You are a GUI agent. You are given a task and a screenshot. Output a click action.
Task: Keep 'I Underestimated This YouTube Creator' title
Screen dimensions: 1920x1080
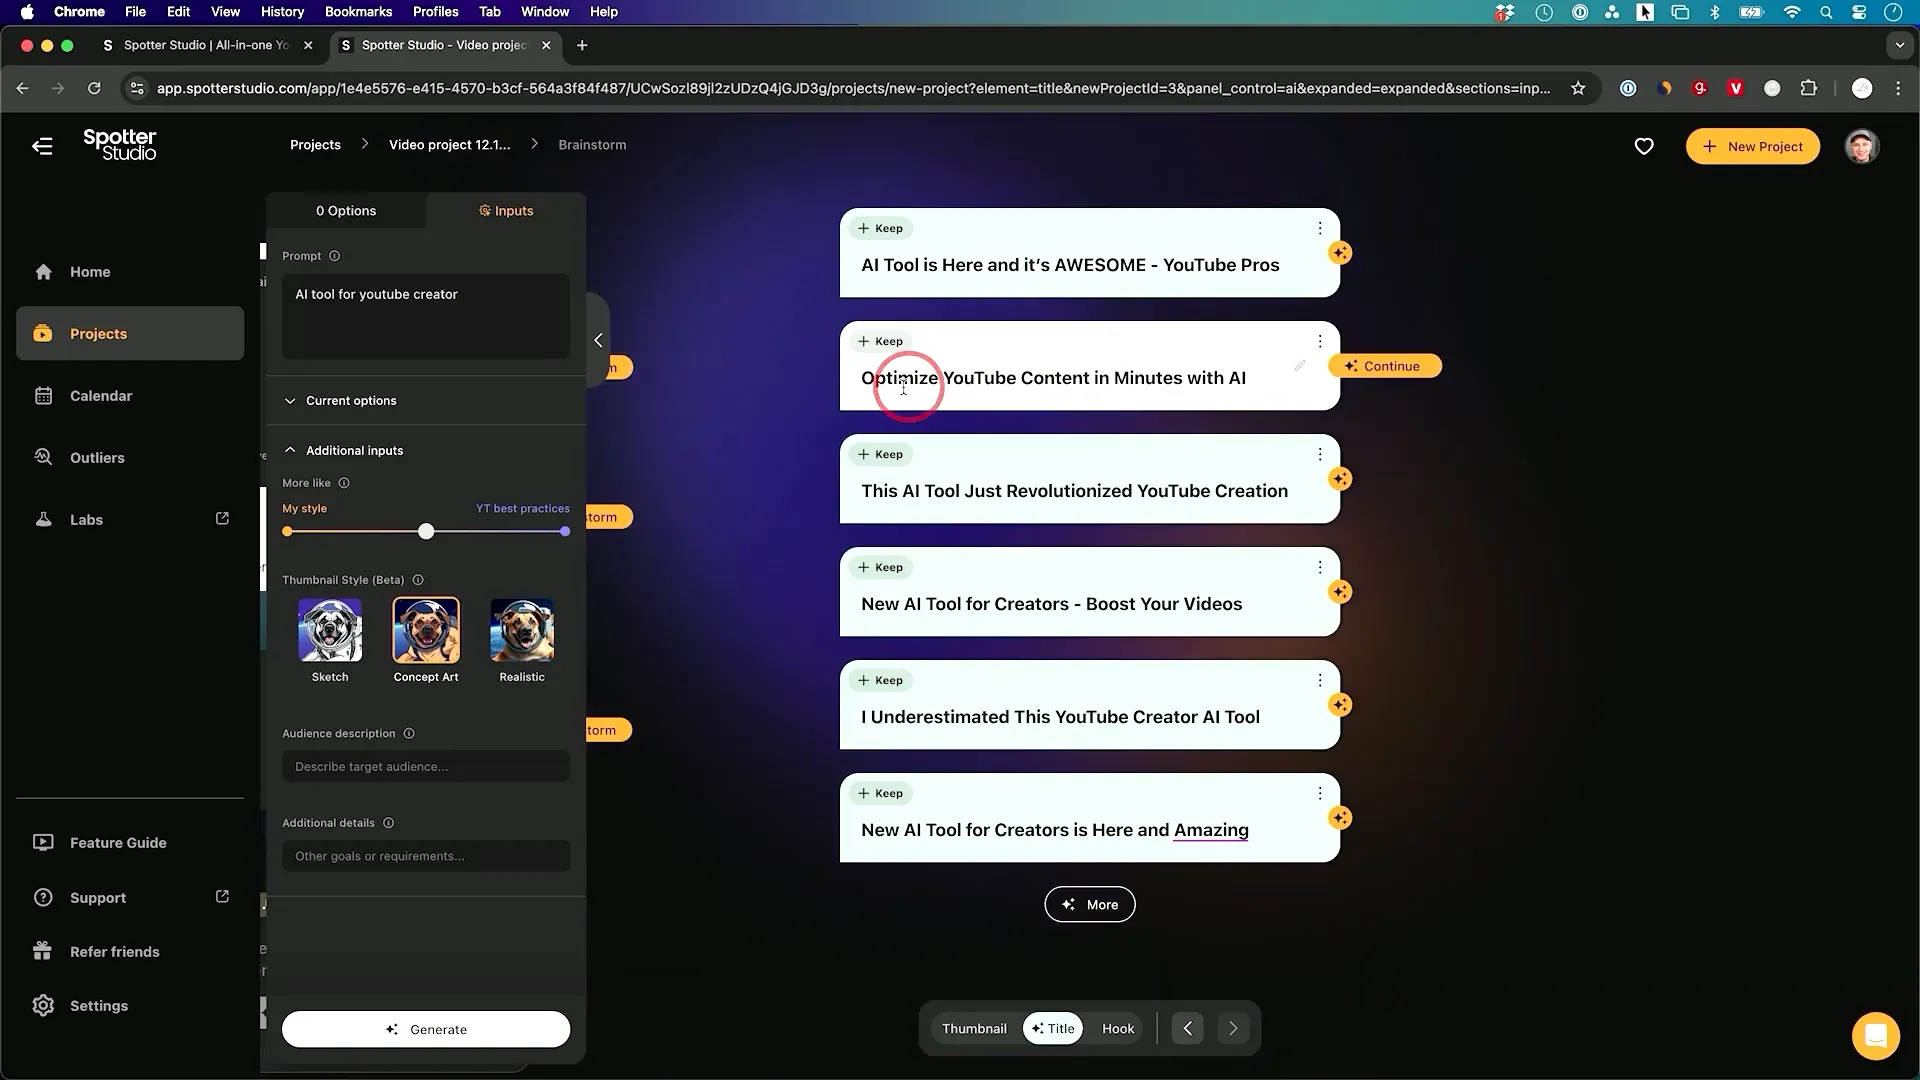tap(880, 680)
